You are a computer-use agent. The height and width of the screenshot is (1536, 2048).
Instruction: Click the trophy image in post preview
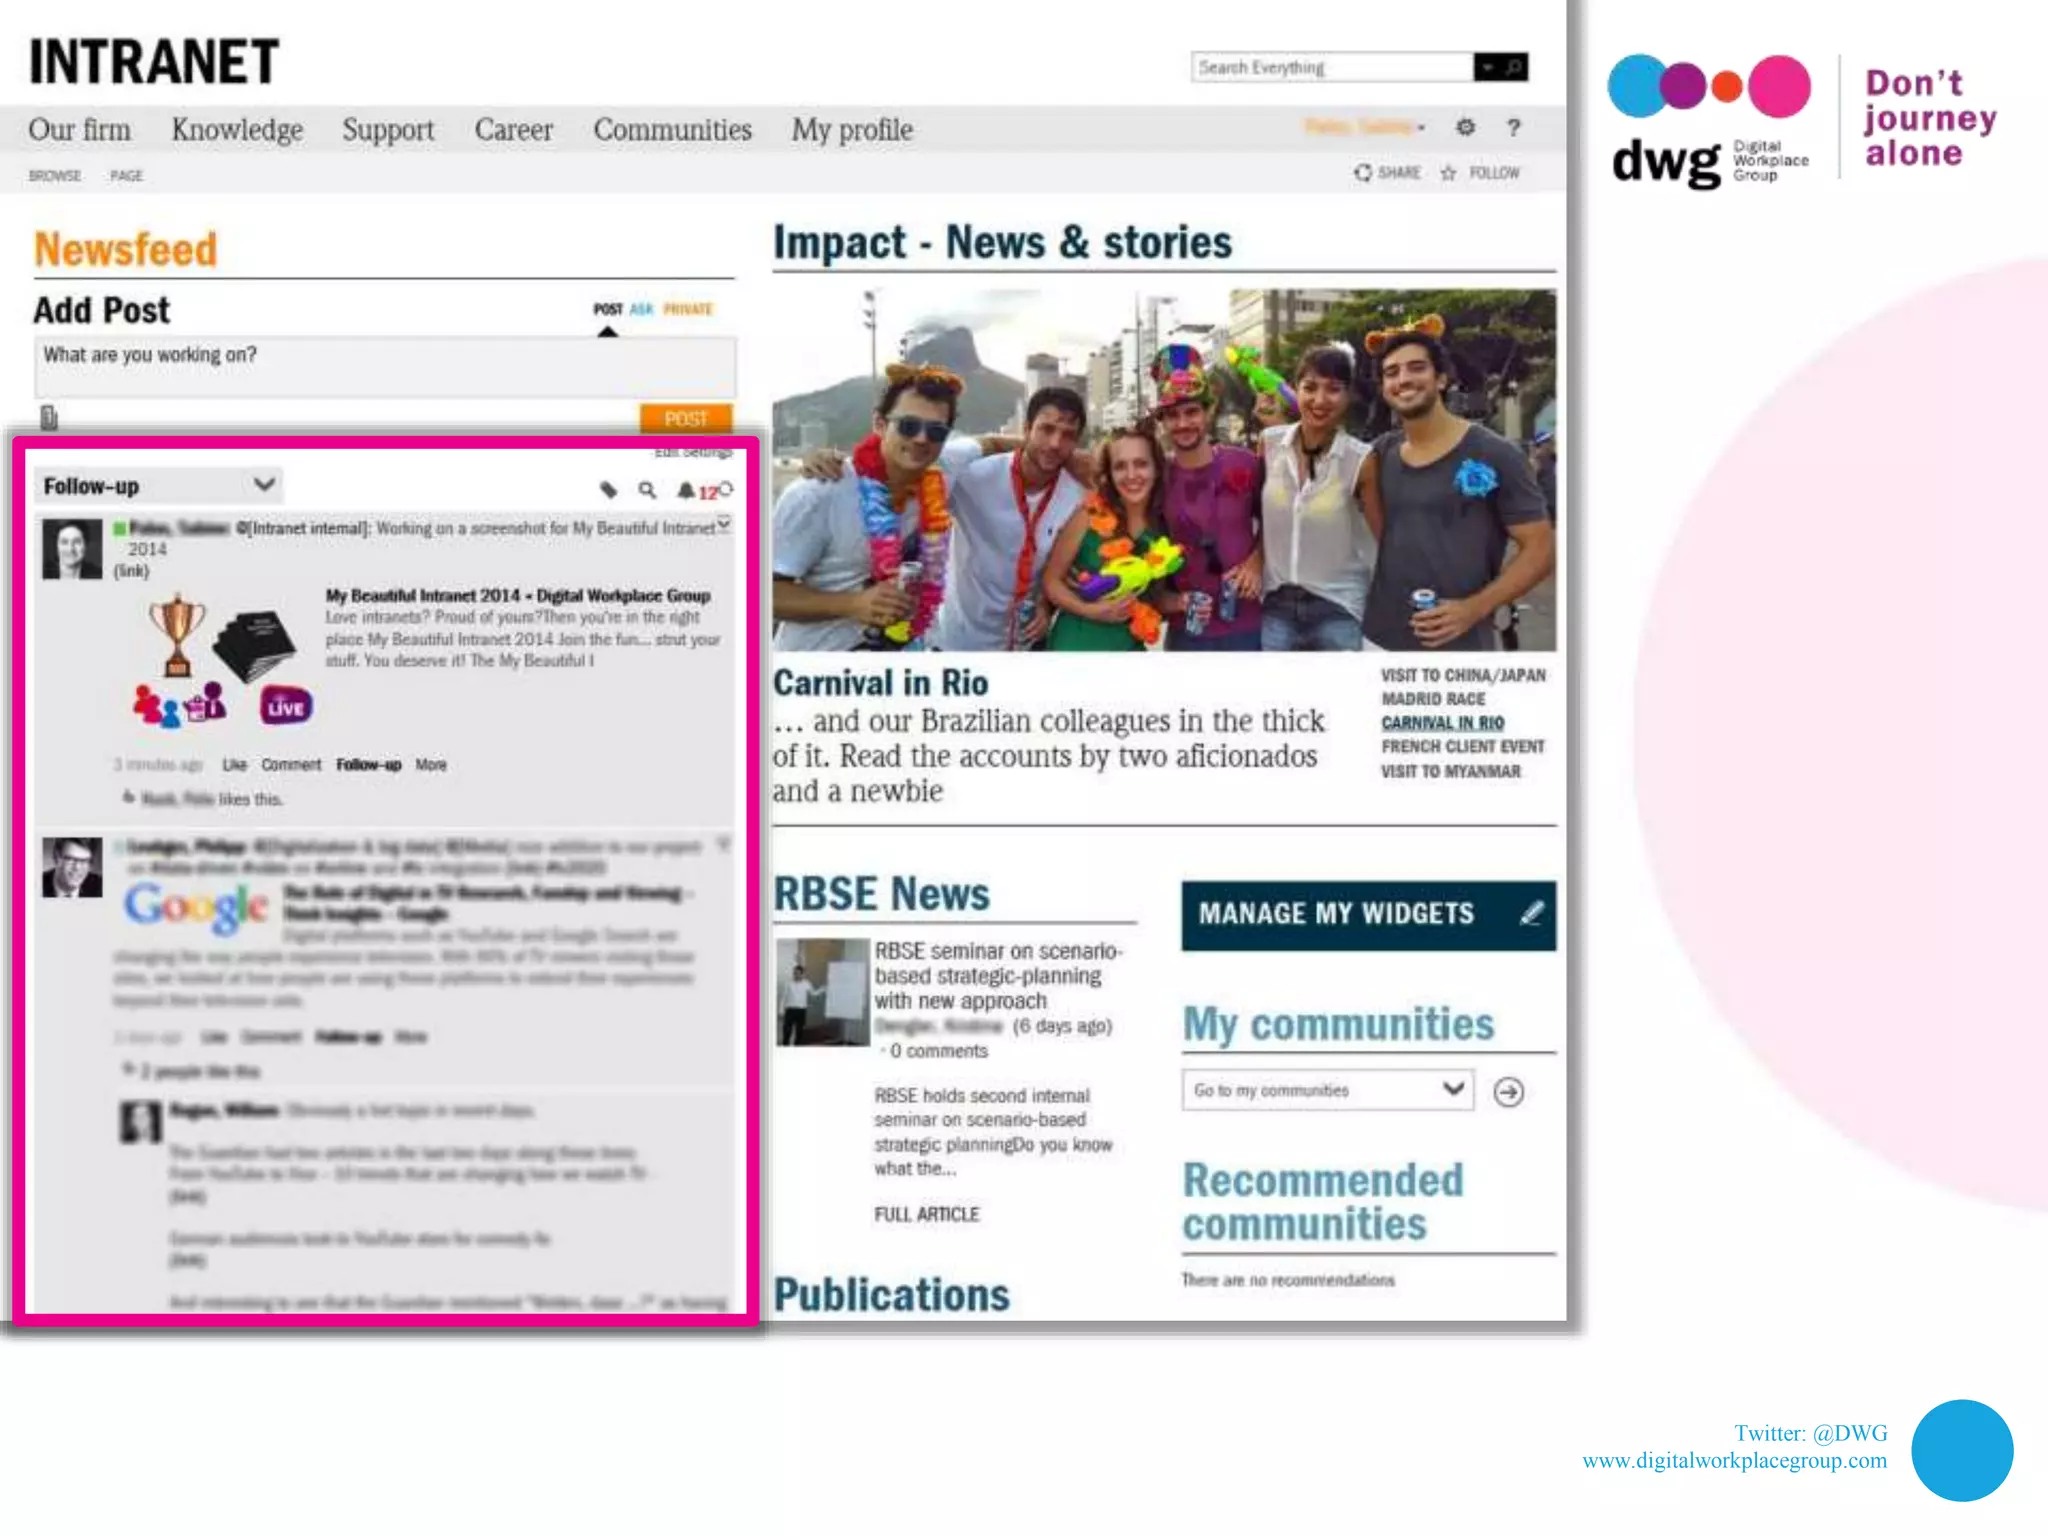(177, 636)
